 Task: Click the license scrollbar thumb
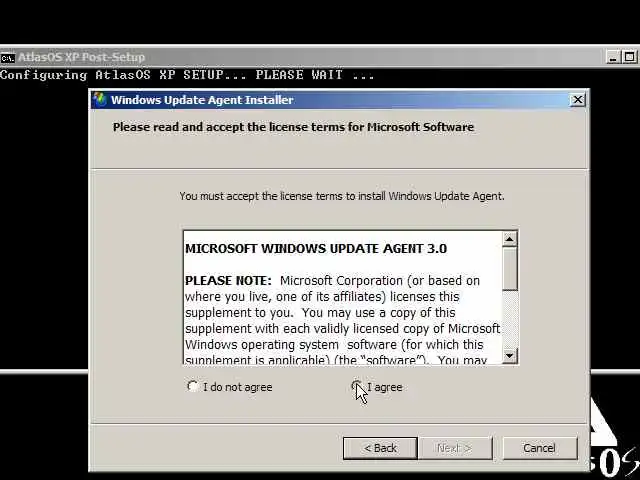click(509, 269)
